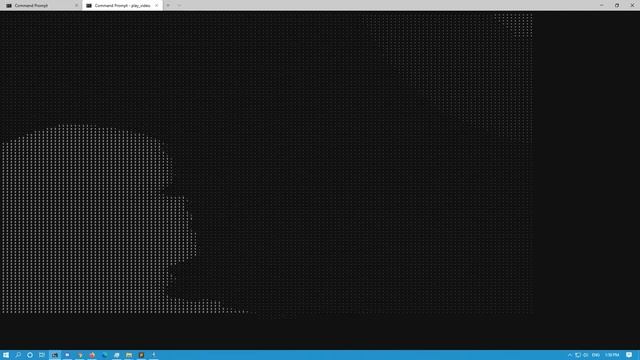
Task: Close the terminal window
Action: point(632,5)
